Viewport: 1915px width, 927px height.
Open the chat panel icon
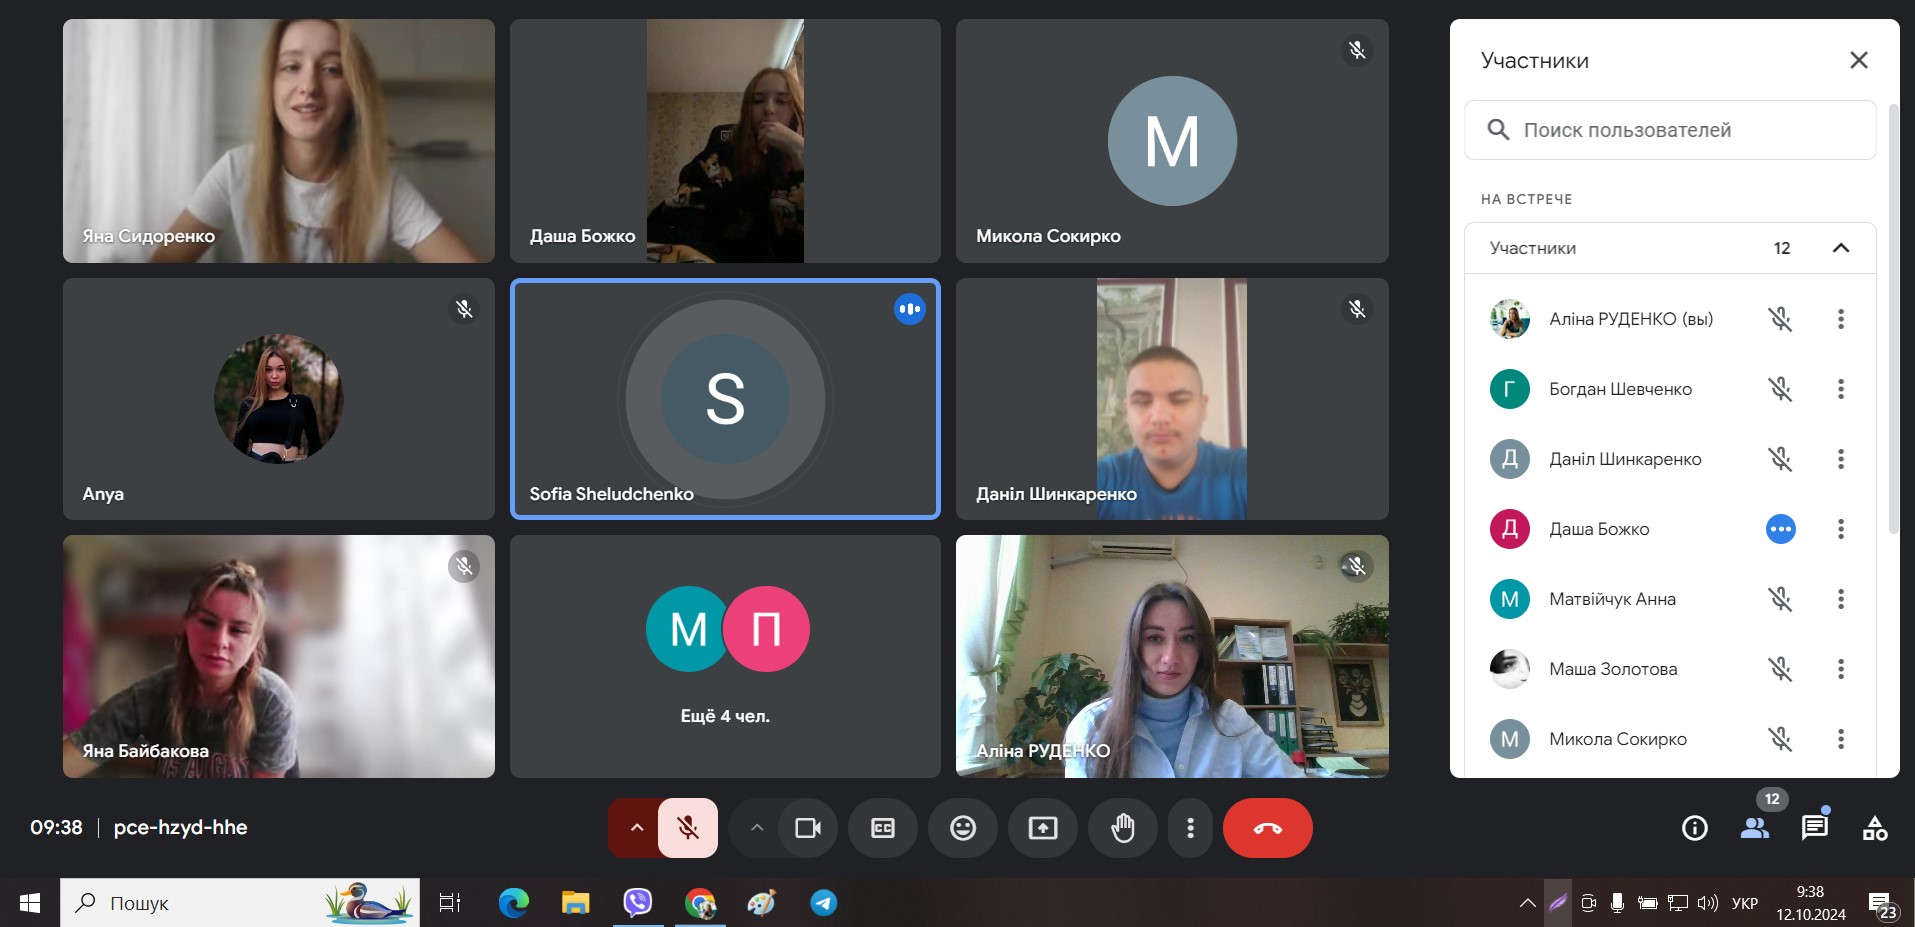tap(1814, 828)
